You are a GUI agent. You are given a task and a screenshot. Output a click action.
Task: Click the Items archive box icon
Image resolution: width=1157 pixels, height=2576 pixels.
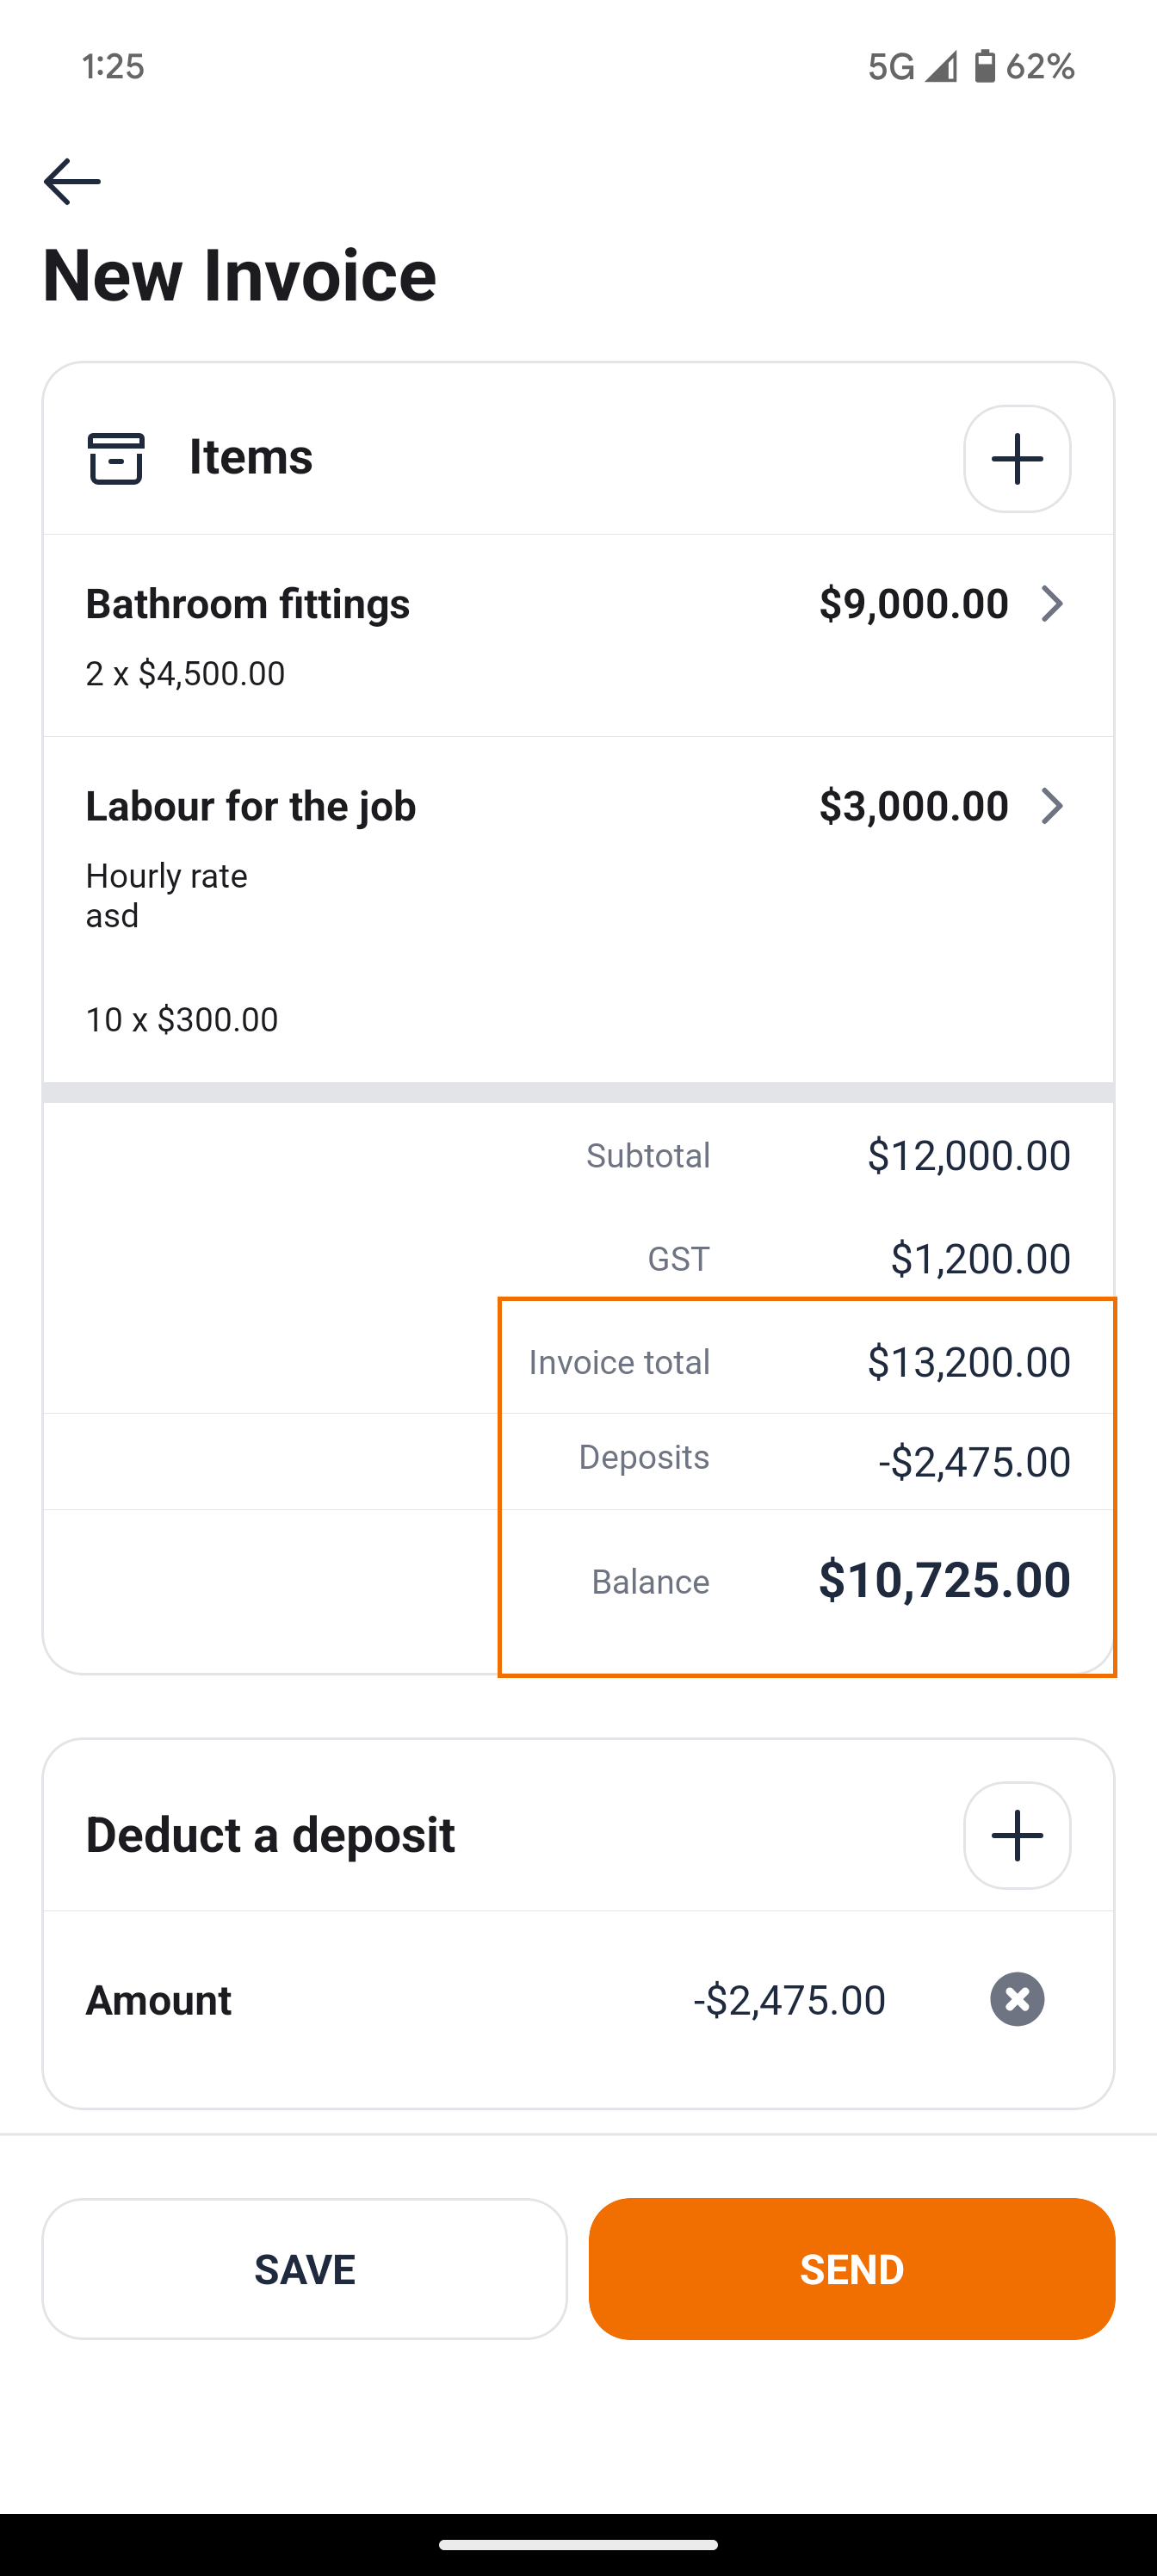click(116, 458)
